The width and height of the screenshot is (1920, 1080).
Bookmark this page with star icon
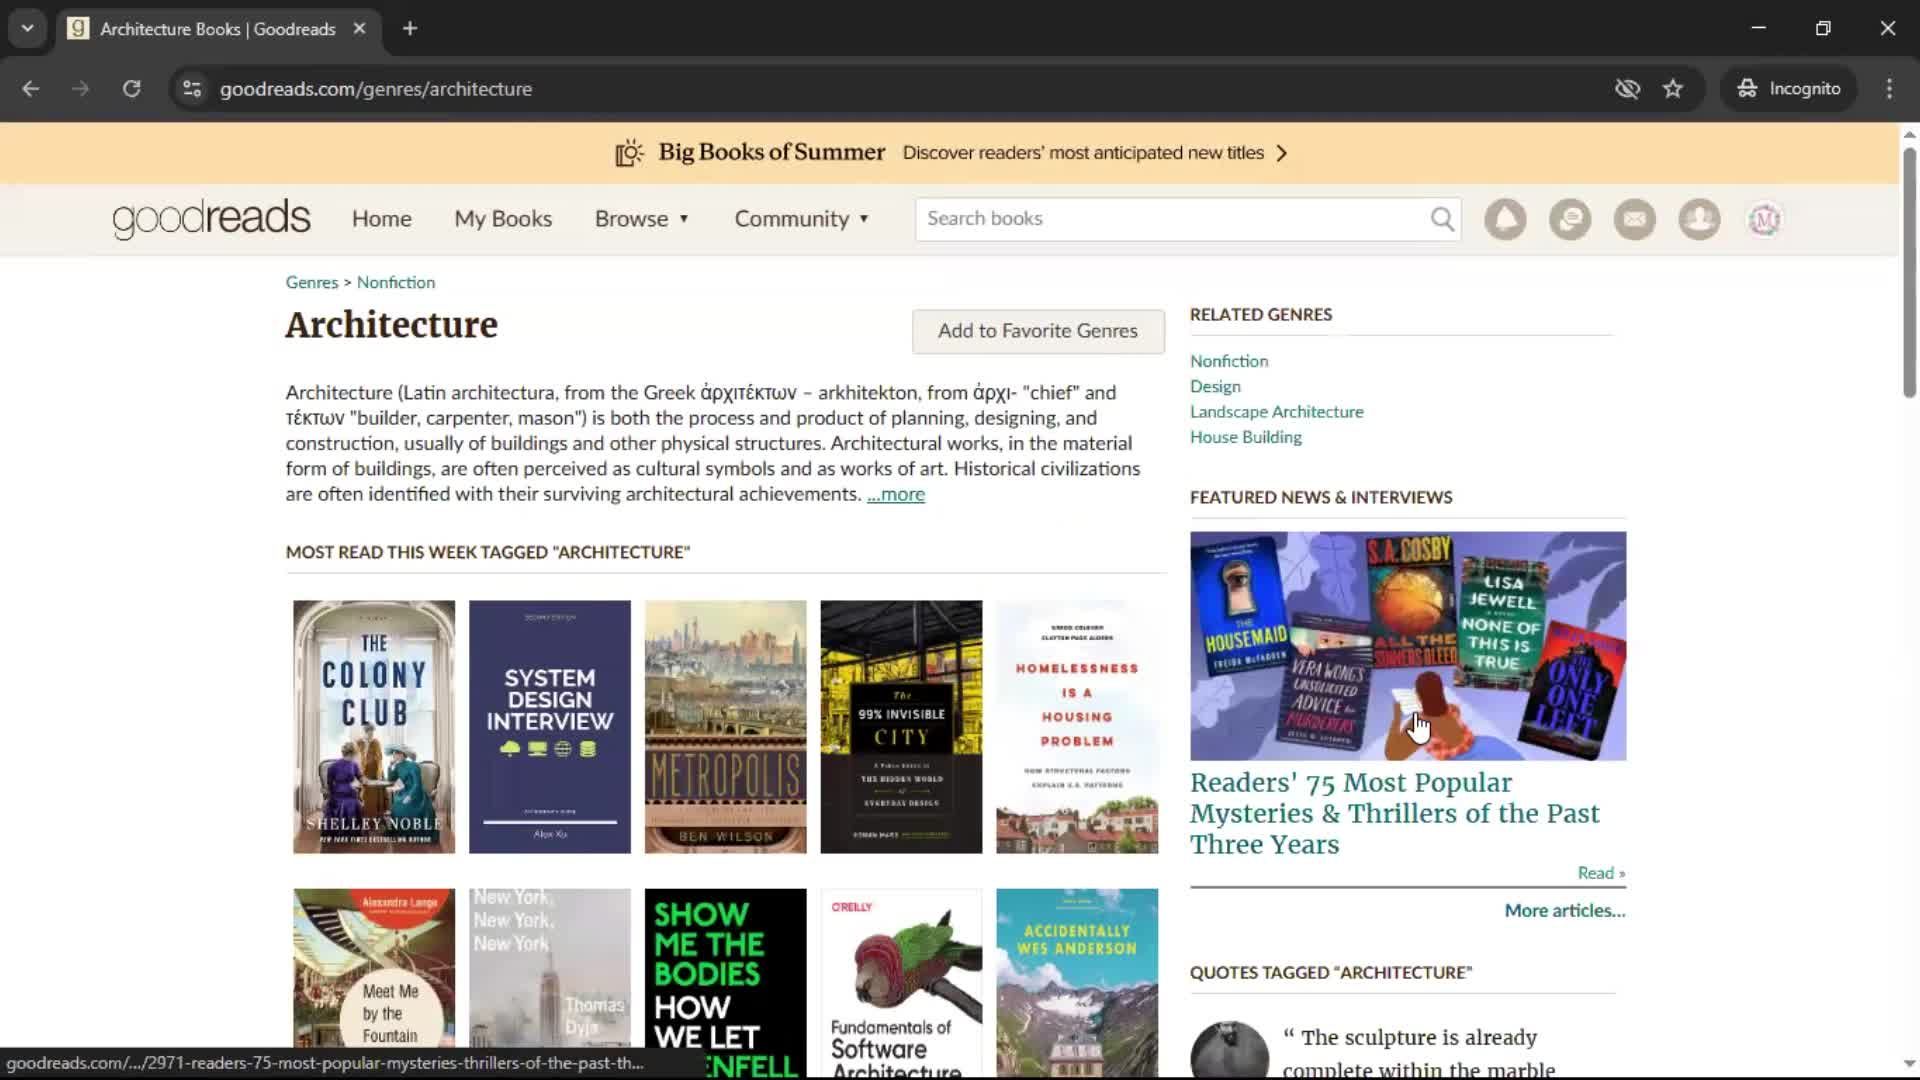click(x=1673, y=89)
